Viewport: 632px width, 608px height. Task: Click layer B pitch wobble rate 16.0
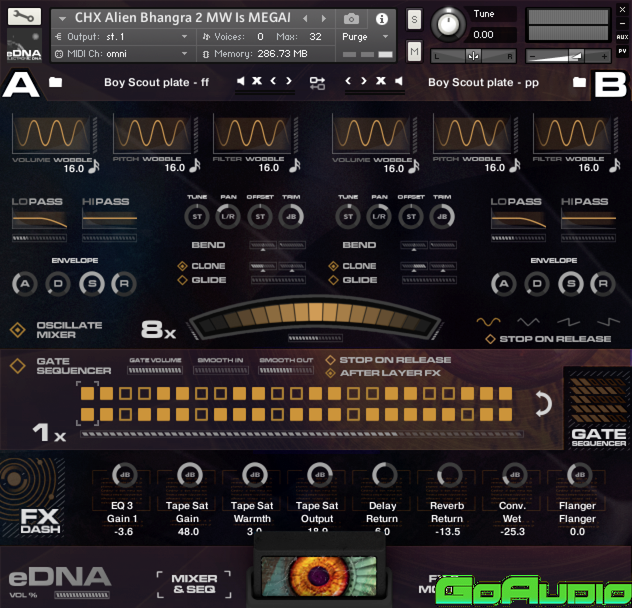pyautogui.click(x=495, y=168)
